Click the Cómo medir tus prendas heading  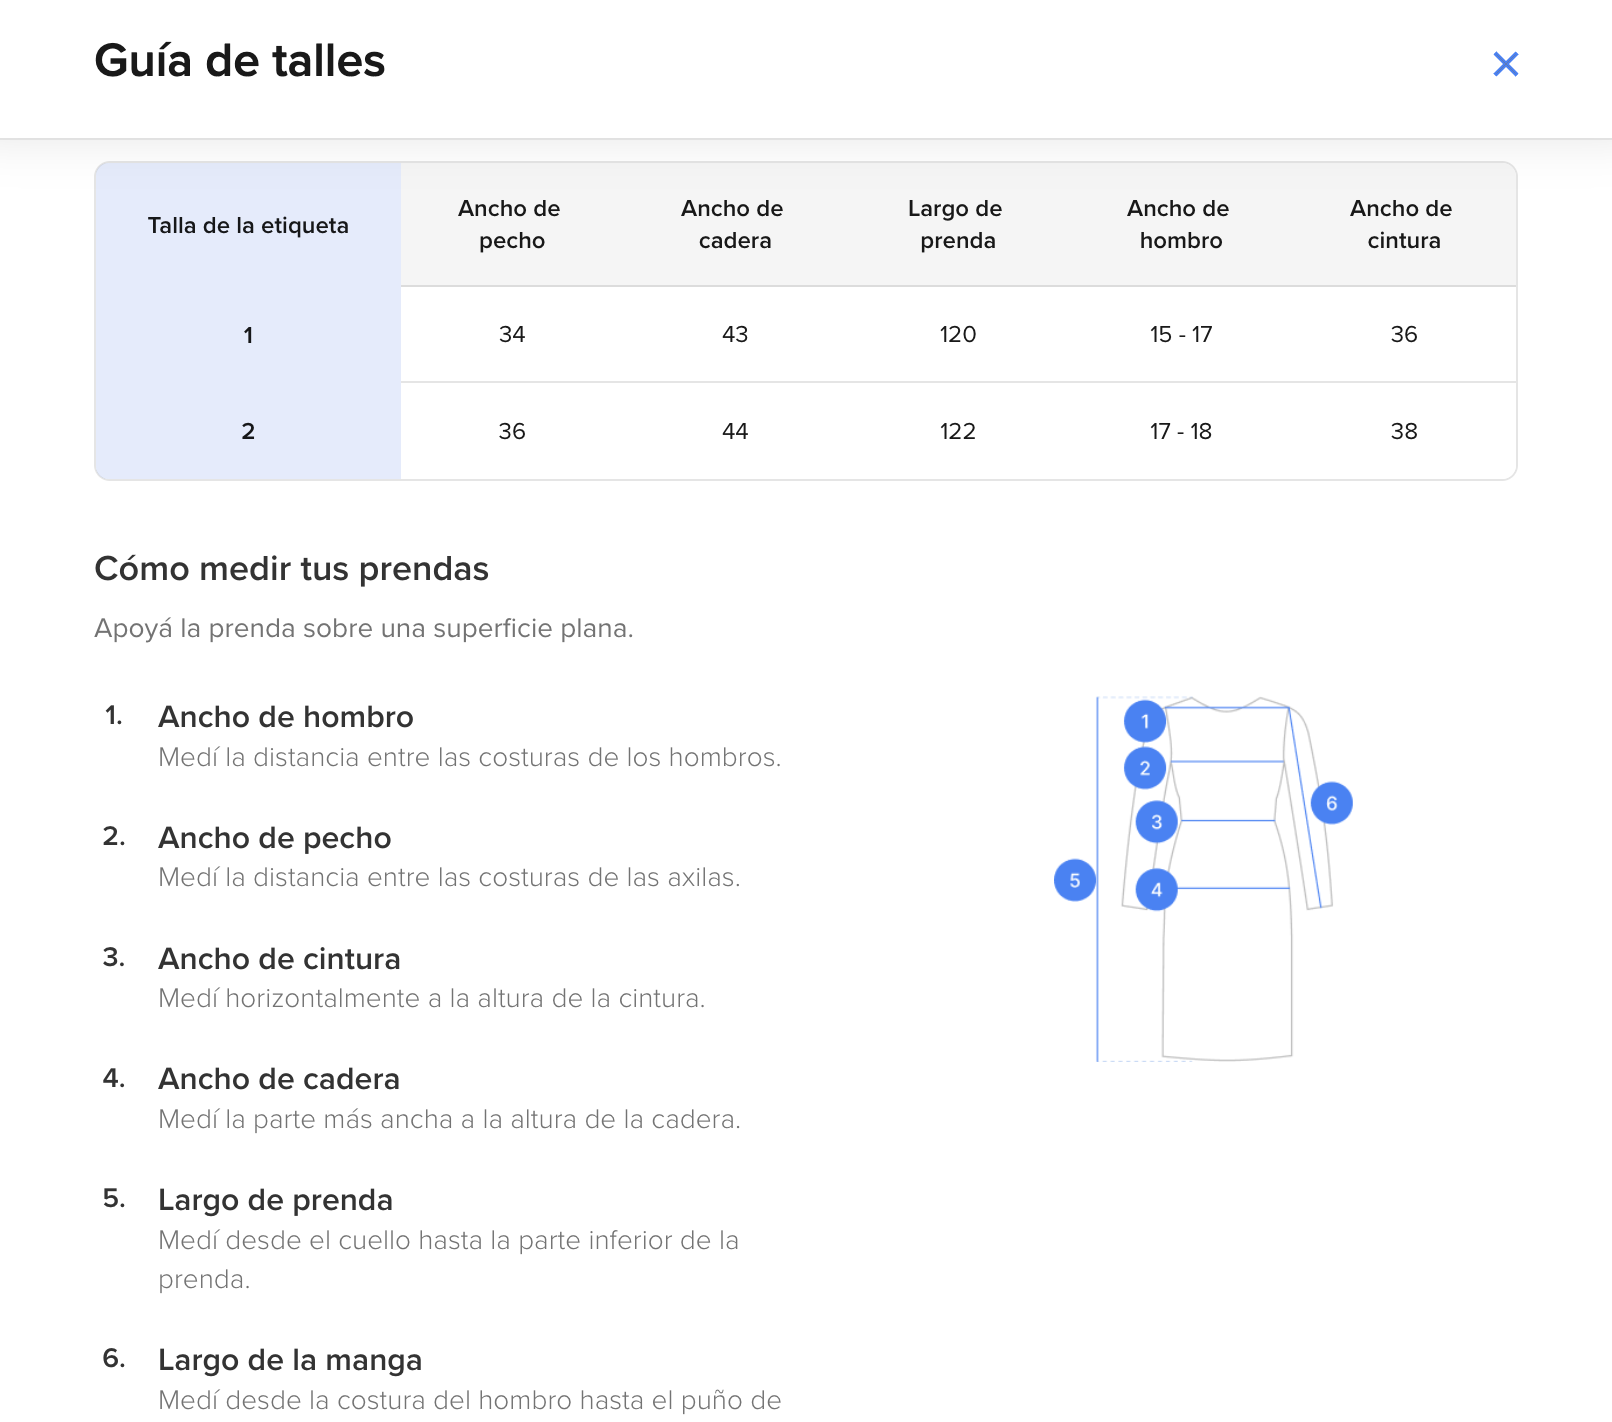[291, 569]
